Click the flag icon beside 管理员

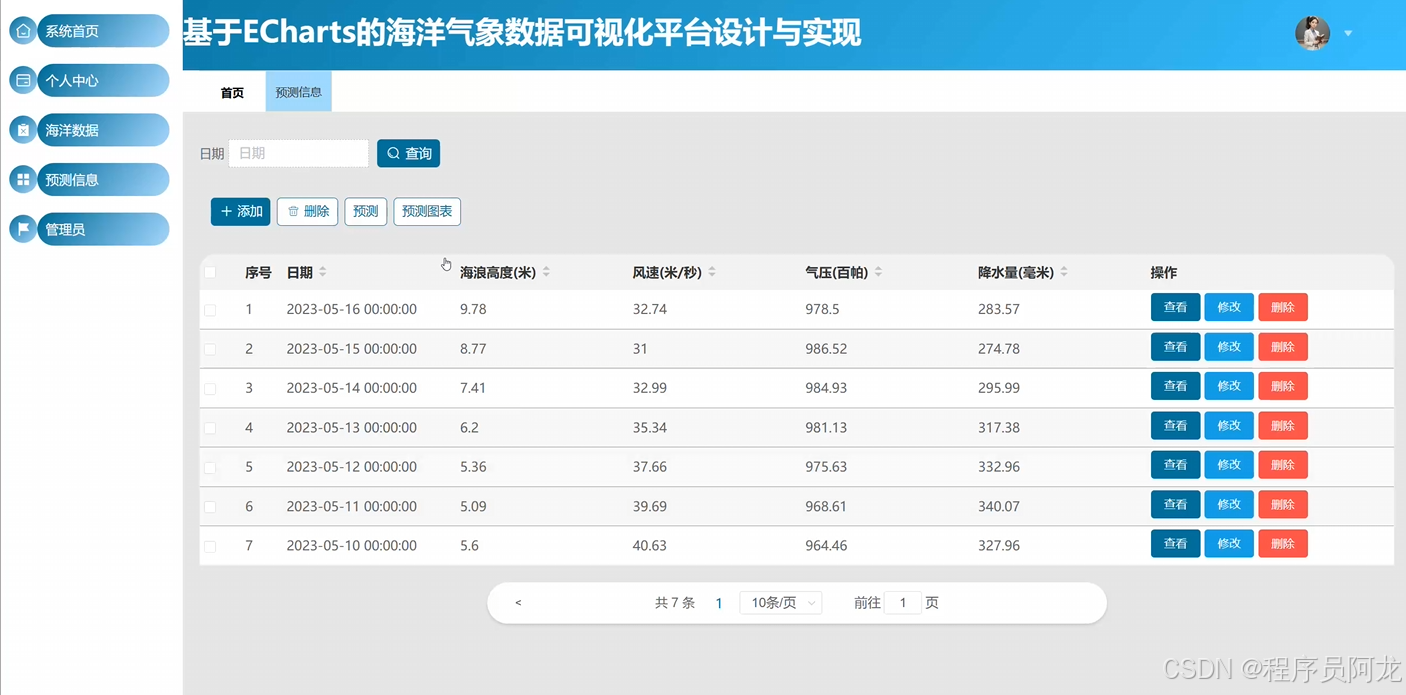(23, 229)
